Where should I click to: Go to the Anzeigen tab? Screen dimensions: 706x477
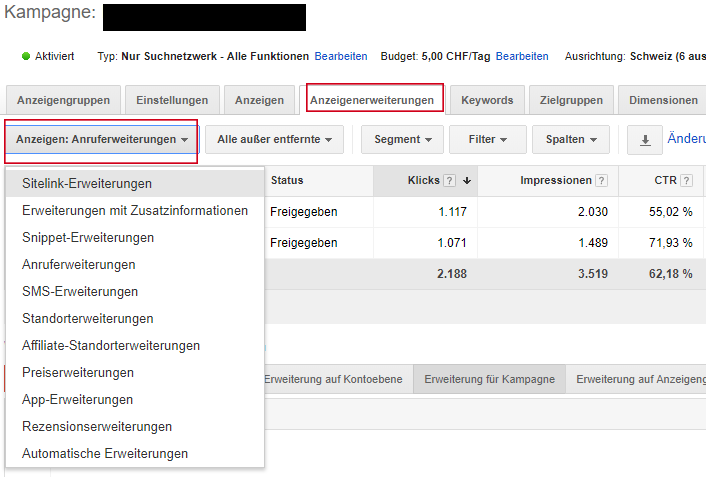point(259,100)
